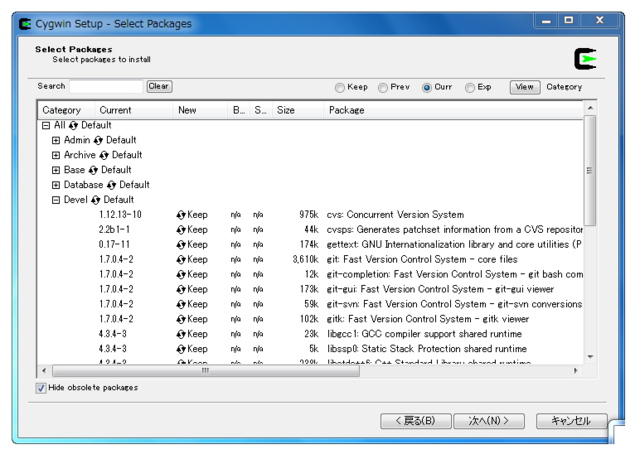This screenshot has height=459, width=640.
Task: Click version 1.12.13-10 cell
Action: [120, 215]
